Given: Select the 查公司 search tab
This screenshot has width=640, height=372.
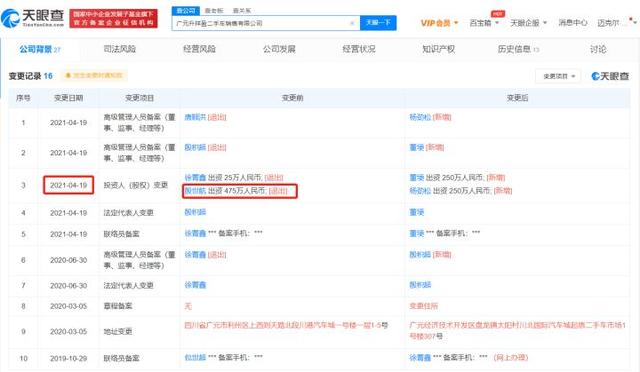Looking at the screenshot, I should pos(186,11).
